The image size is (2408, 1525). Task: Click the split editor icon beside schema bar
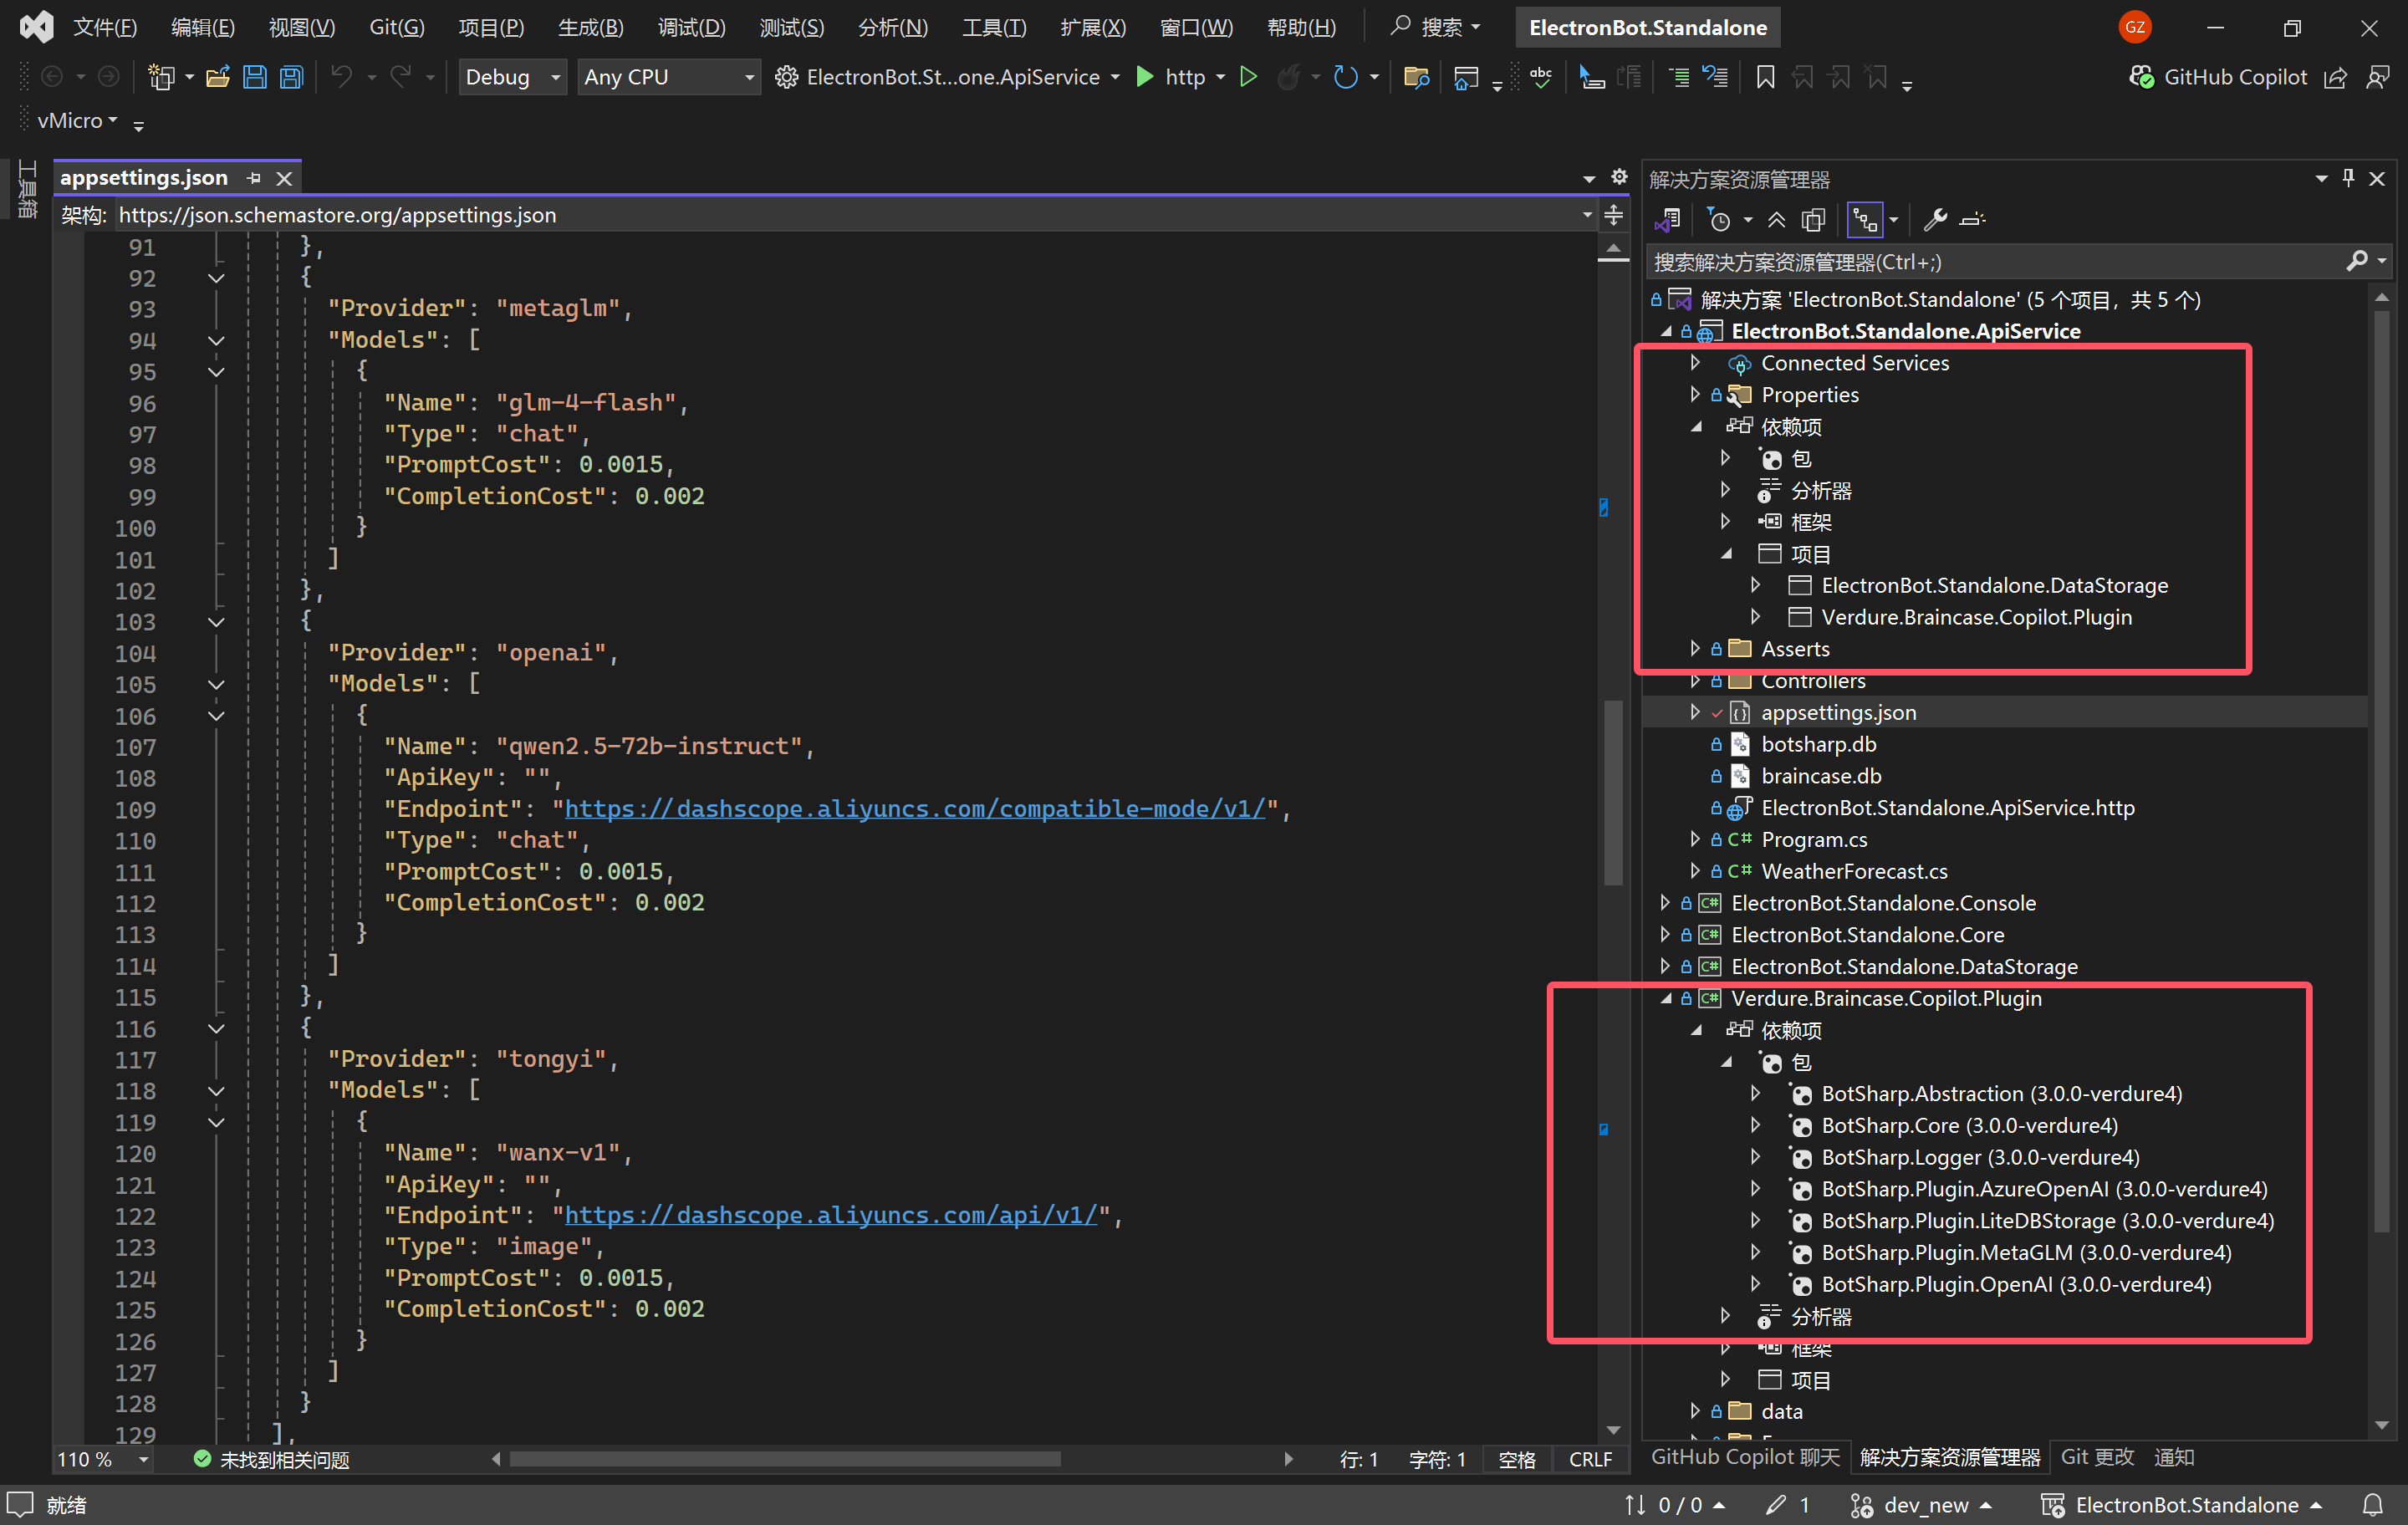[1613, 215]
